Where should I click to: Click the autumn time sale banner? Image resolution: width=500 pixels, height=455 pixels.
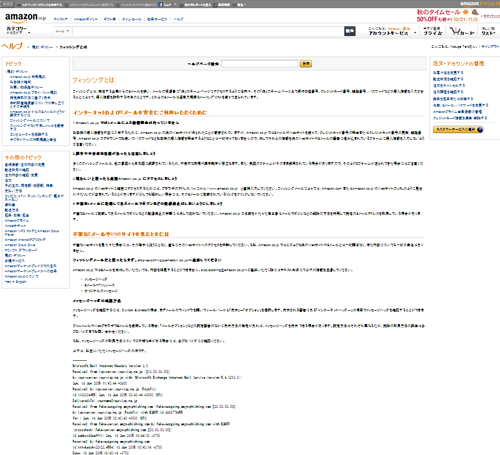click(447, 15)
